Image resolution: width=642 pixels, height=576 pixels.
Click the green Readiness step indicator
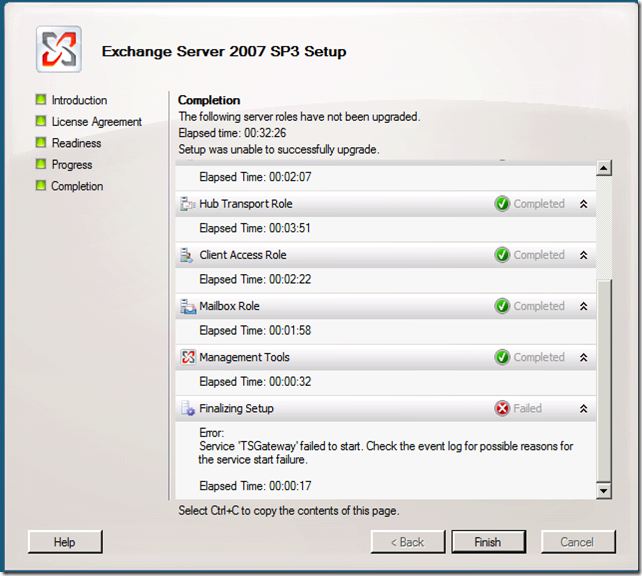tap(41, 142)
